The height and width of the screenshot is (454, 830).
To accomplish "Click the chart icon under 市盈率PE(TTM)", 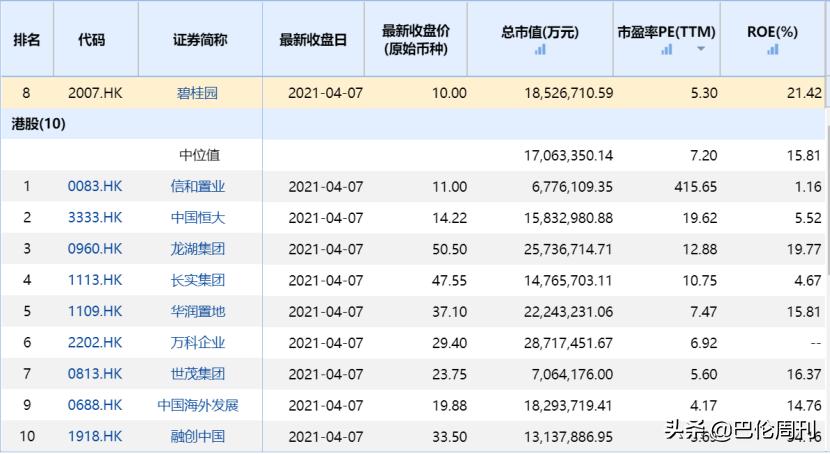I will 666,50.
